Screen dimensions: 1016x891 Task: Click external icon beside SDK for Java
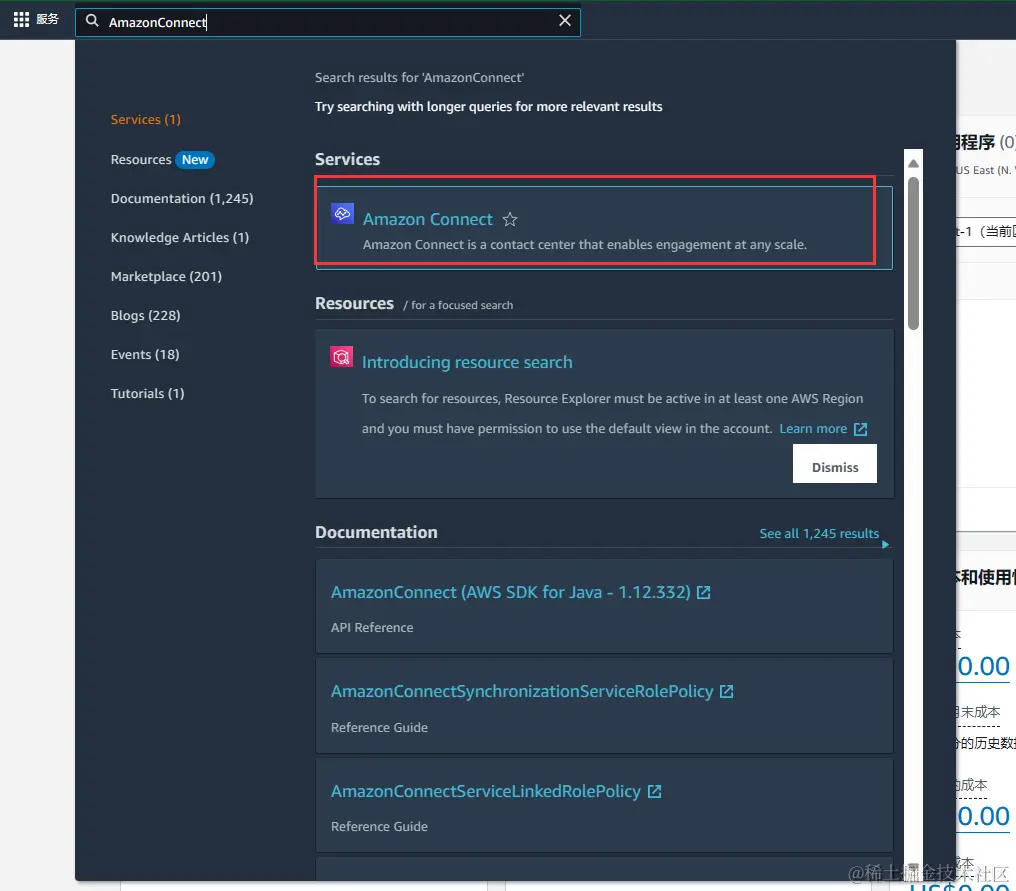click(703, 592)
